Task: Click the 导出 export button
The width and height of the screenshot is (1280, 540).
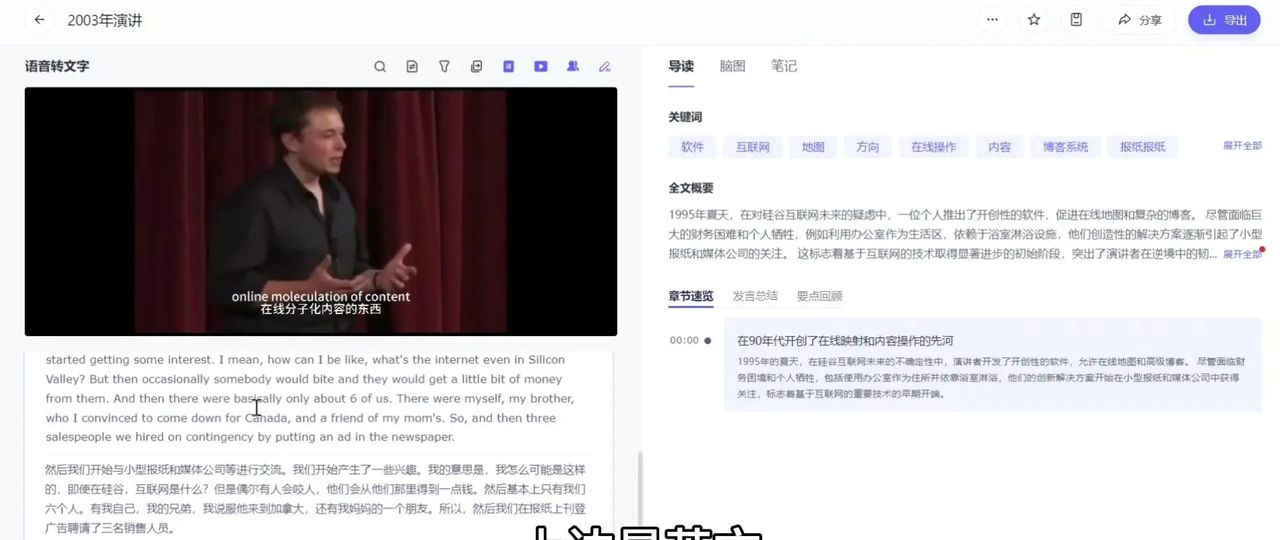Action: (x=1224, y=20)
